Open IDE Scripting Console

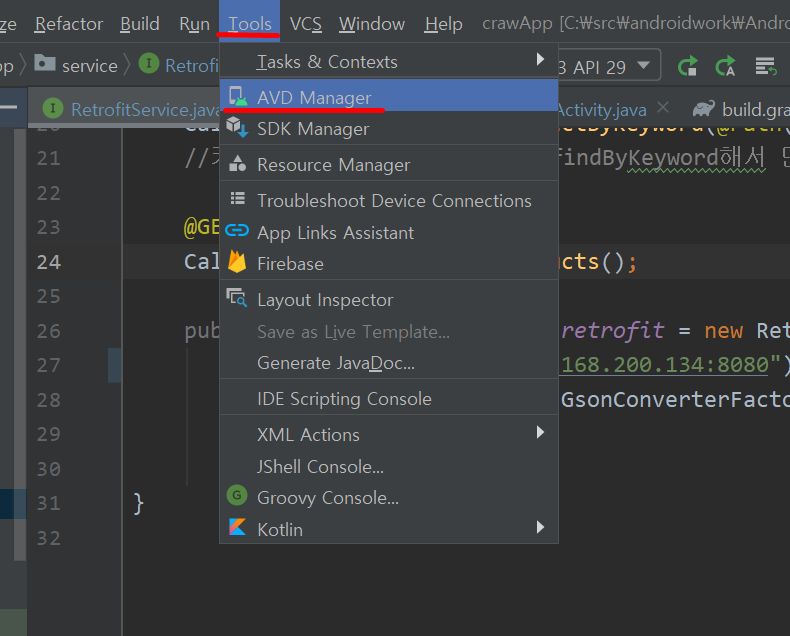[389, 399]
